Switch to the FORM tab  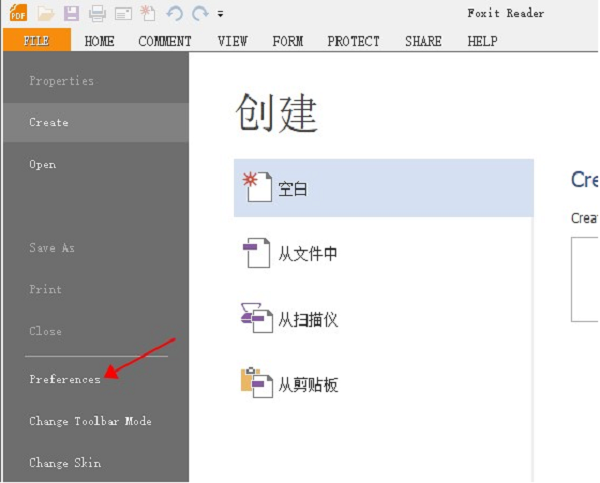(x=287, y=41)
